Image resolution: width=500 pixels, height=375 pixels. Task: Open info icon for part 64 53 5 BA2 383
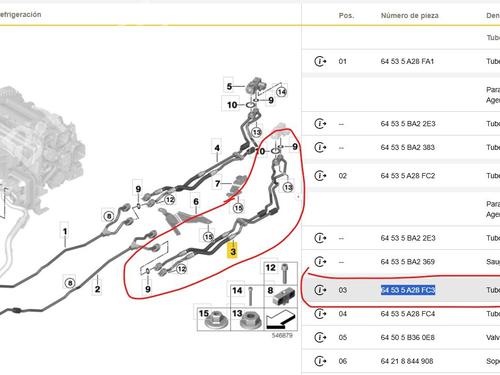(320, 147)
